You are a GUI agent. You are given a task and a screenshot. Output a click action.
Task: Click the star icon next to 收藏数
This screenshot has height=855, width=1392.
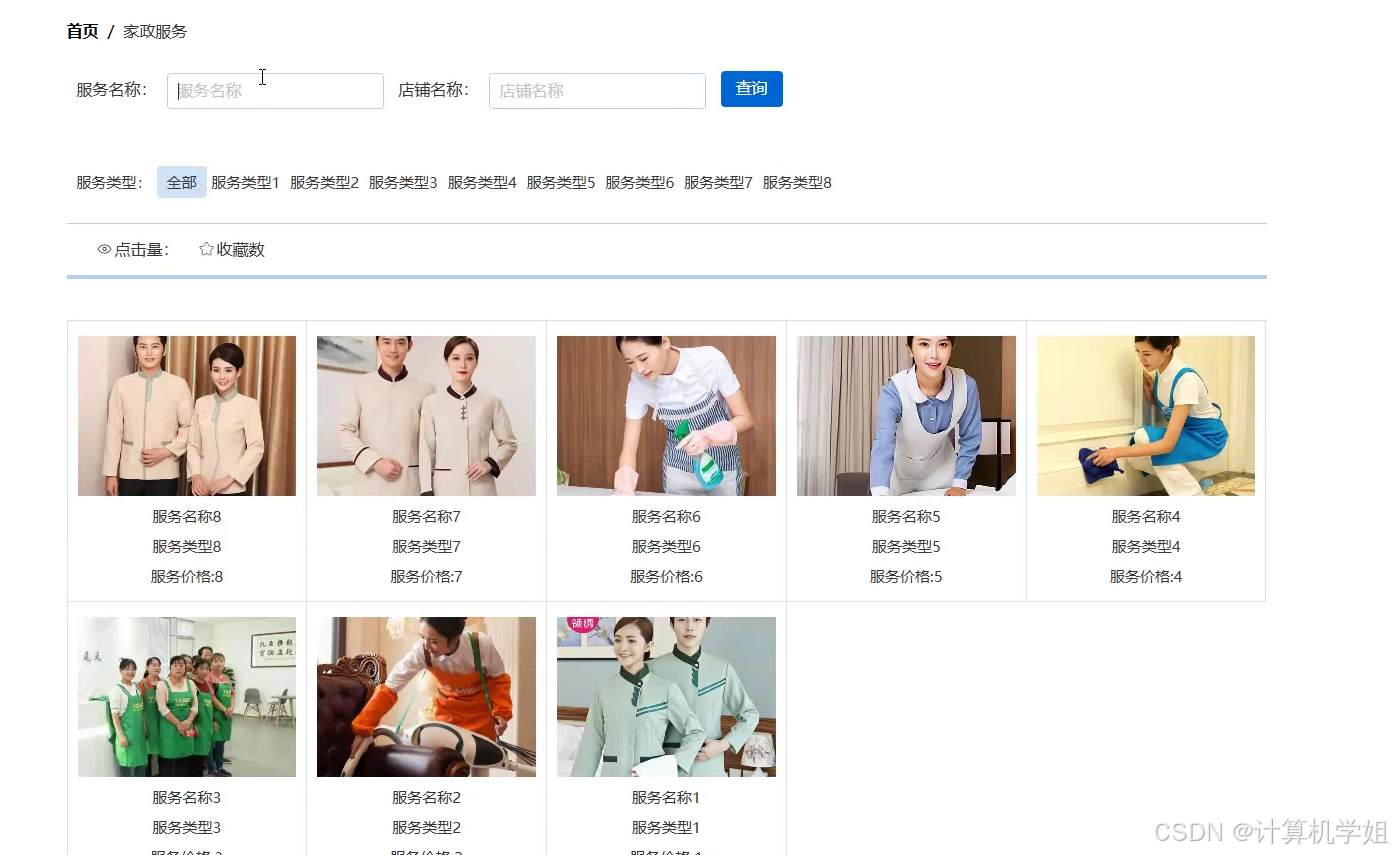pyautogui.click(x=206, y=249)
